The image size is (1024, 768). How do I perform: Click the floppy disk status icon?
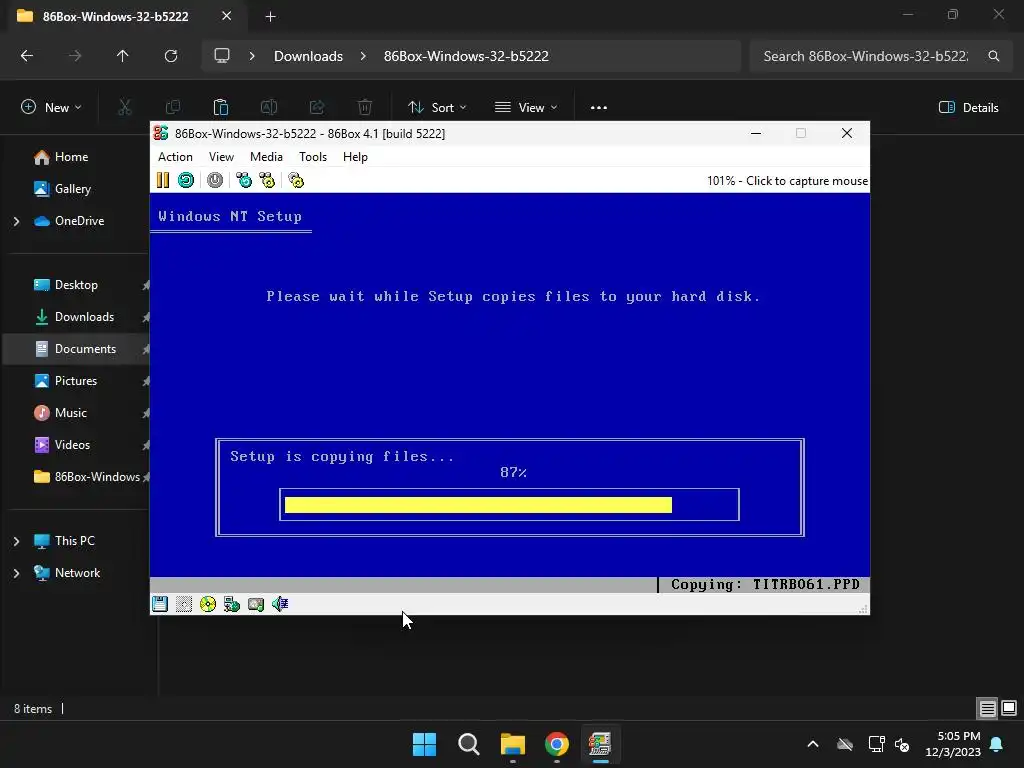tap(160, 604)
